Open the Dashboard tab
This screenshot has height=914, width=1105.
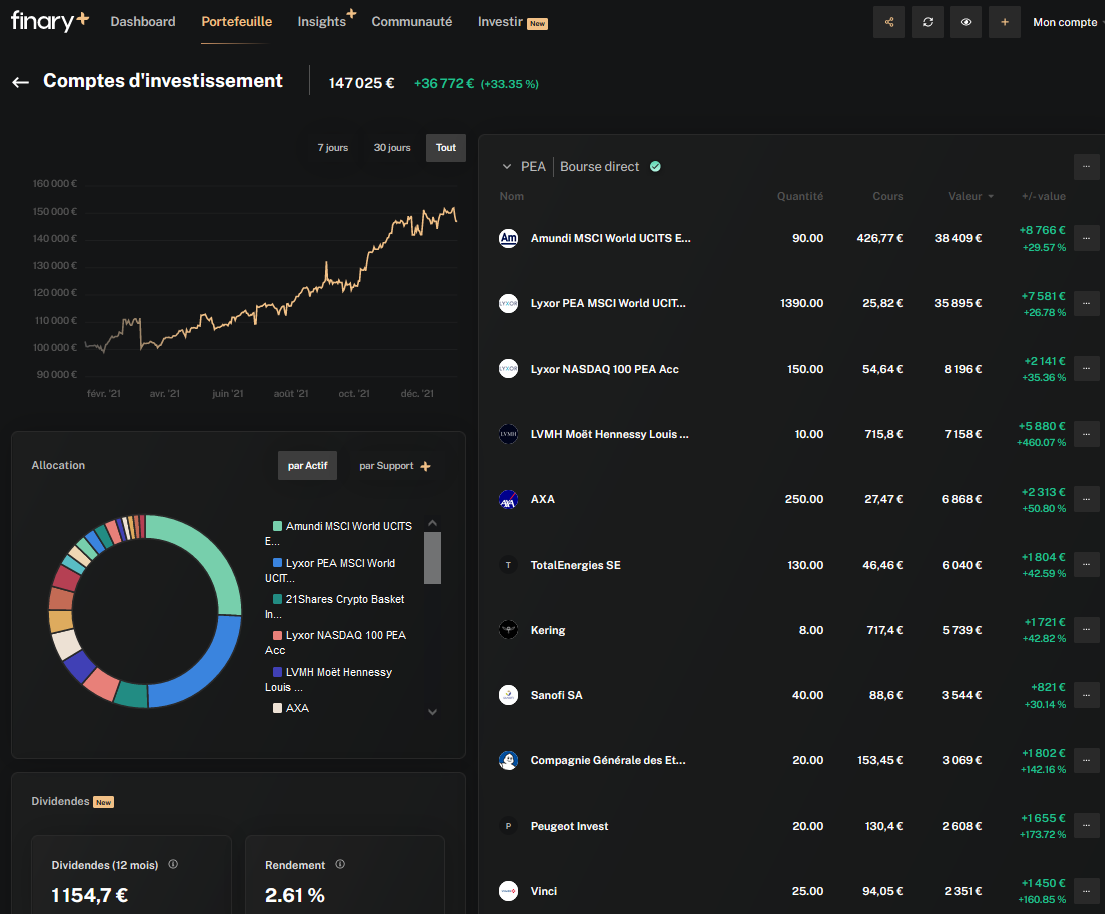tap(143, 22)
